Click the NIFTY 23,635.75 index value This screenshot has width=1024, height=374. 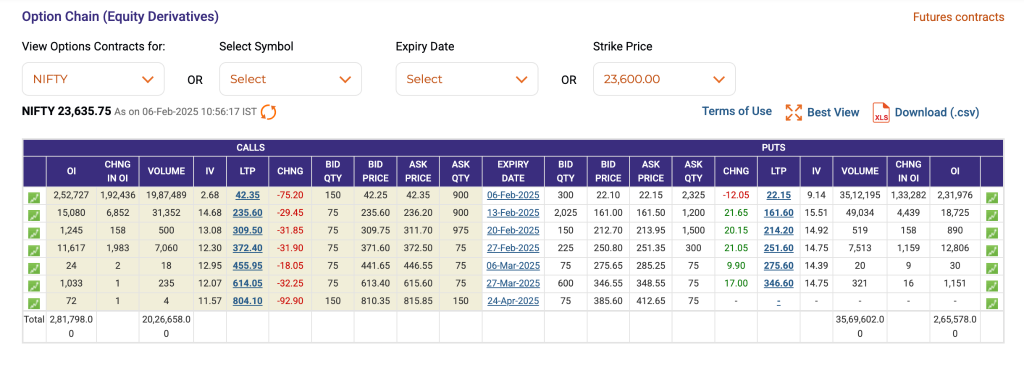(x=67, y=111)
